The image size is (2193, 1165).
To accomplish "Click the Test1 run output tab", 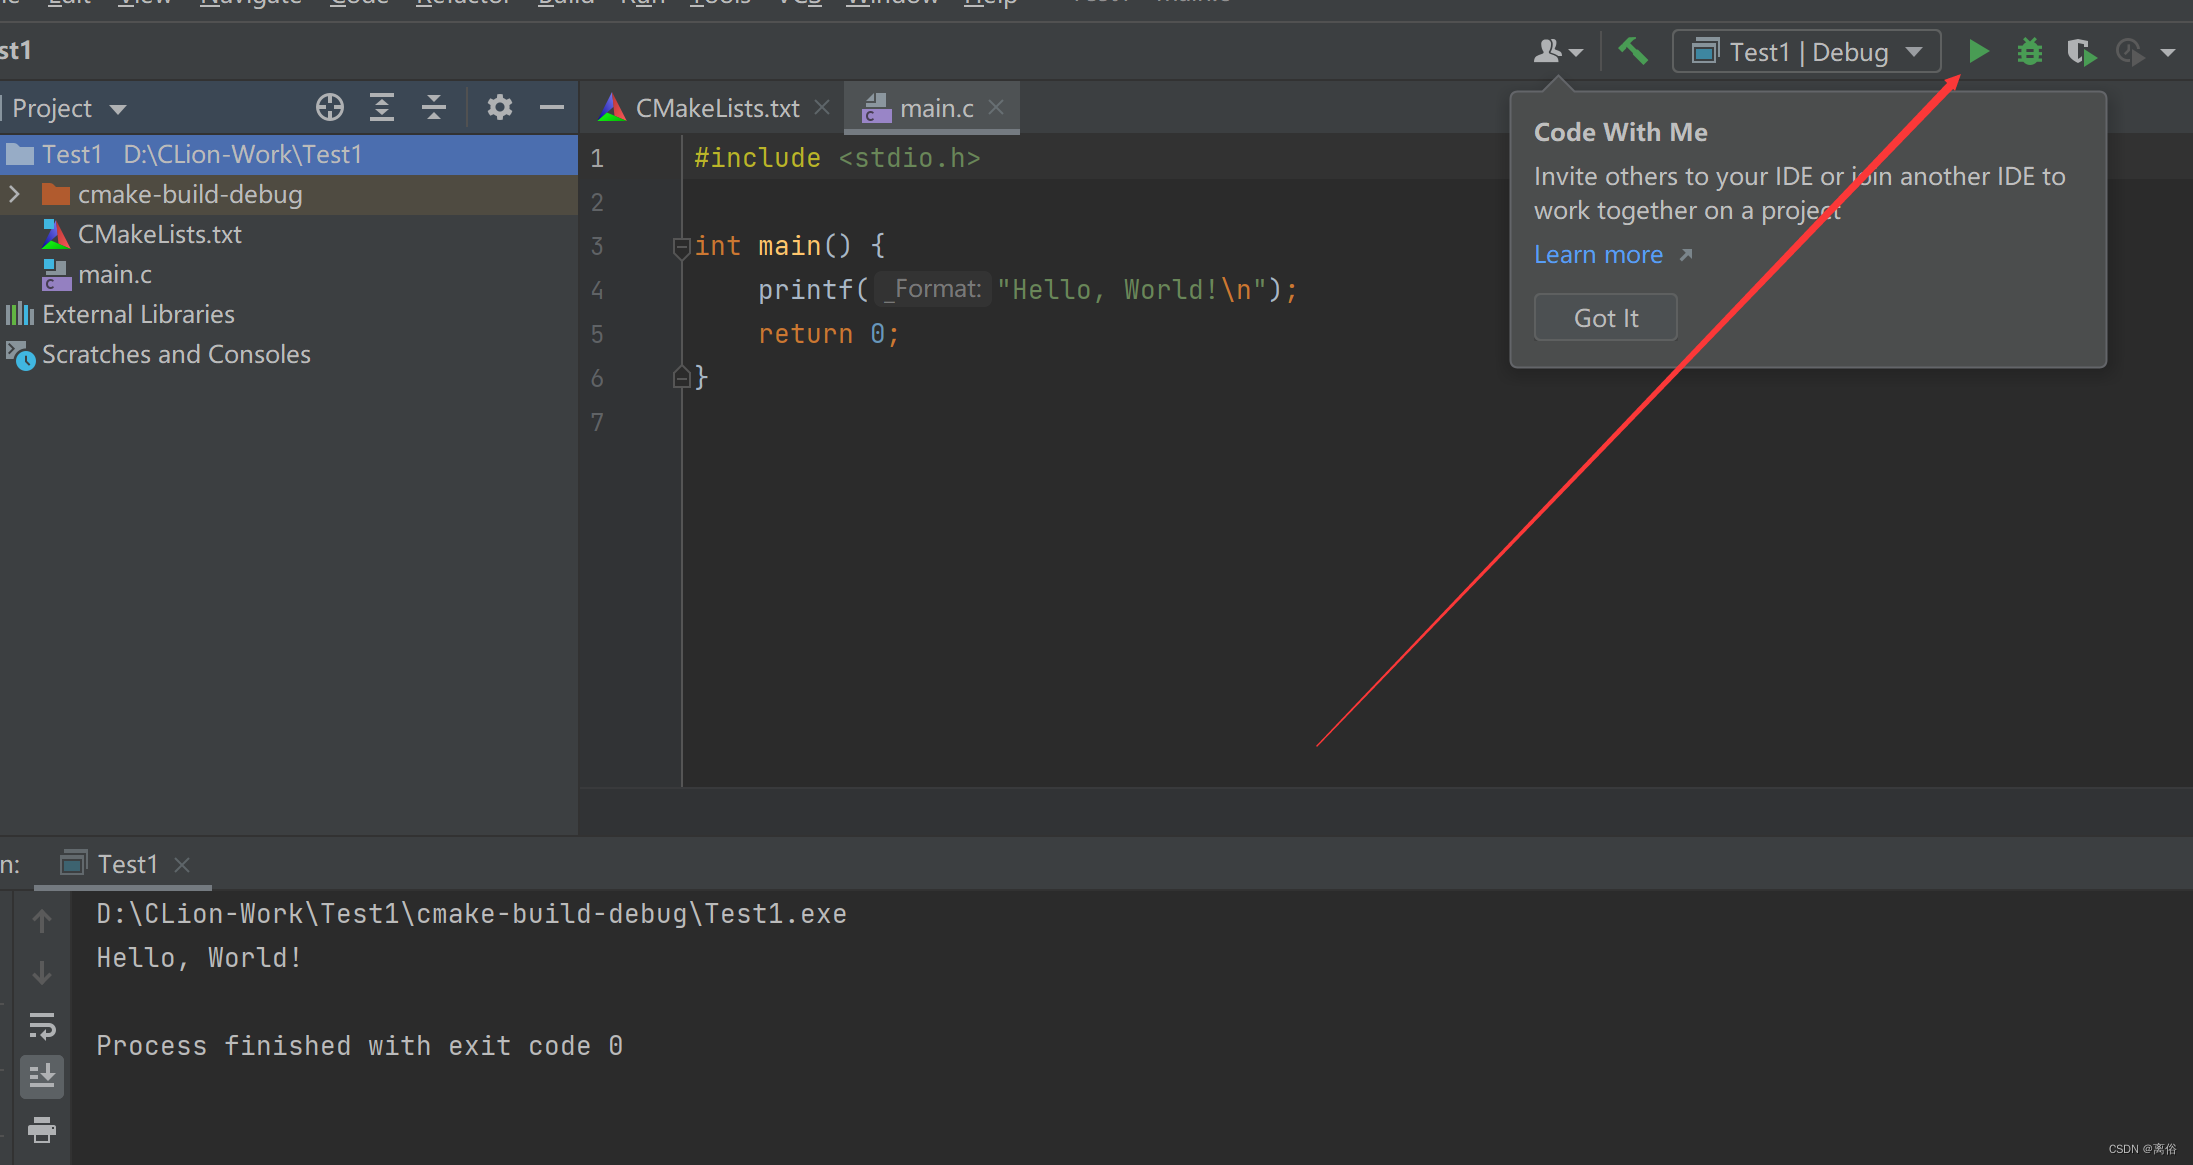I will point(129,862).
